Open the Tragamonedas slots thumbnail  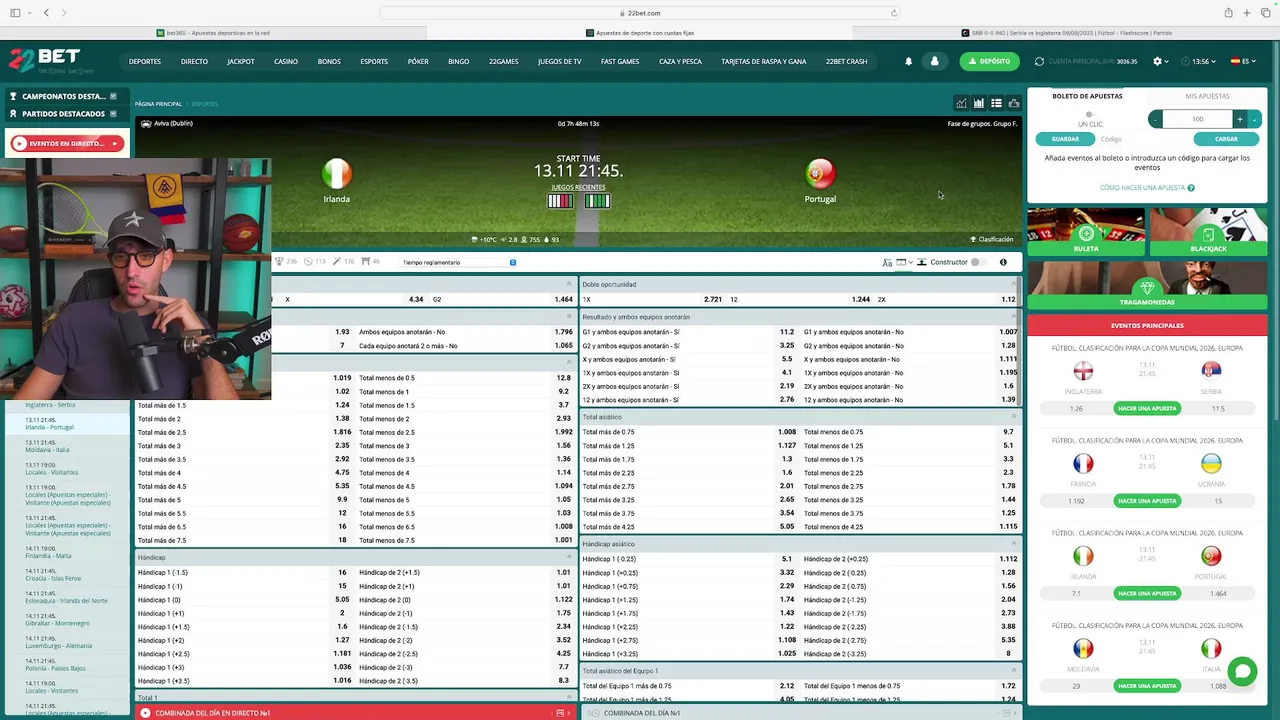tap(1147, 285)
